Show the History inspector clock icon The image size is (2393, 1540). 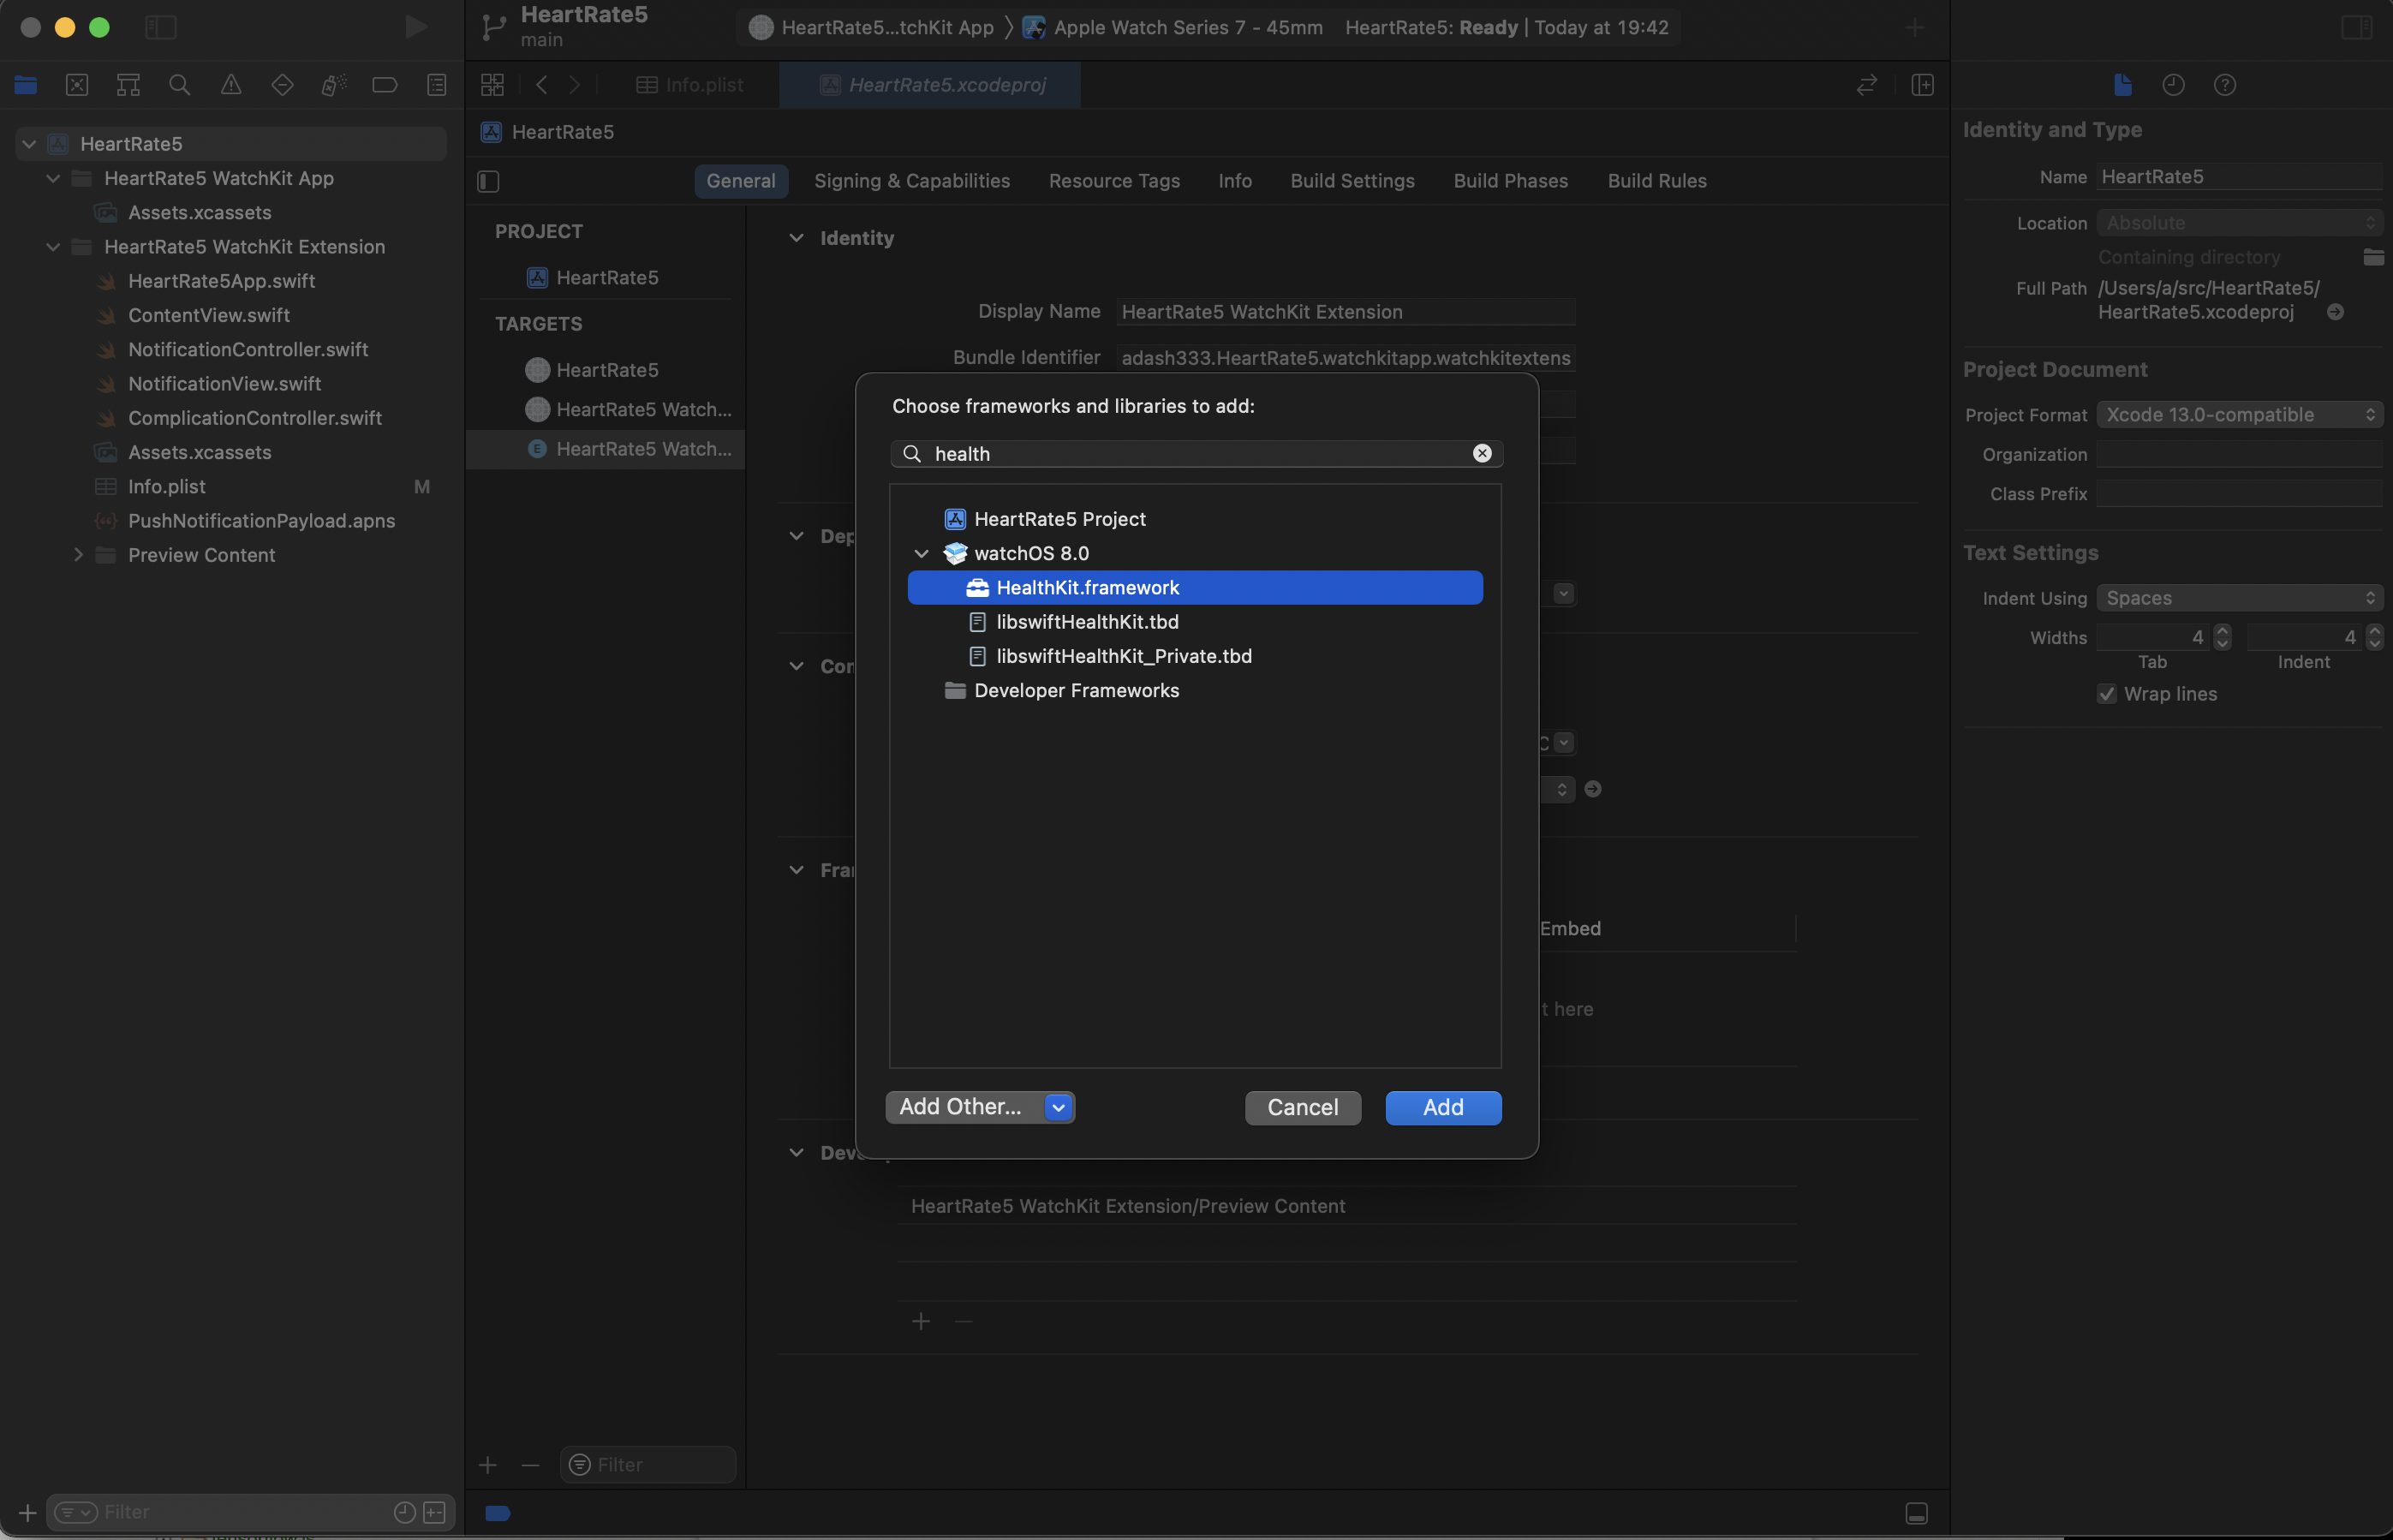2173,85
